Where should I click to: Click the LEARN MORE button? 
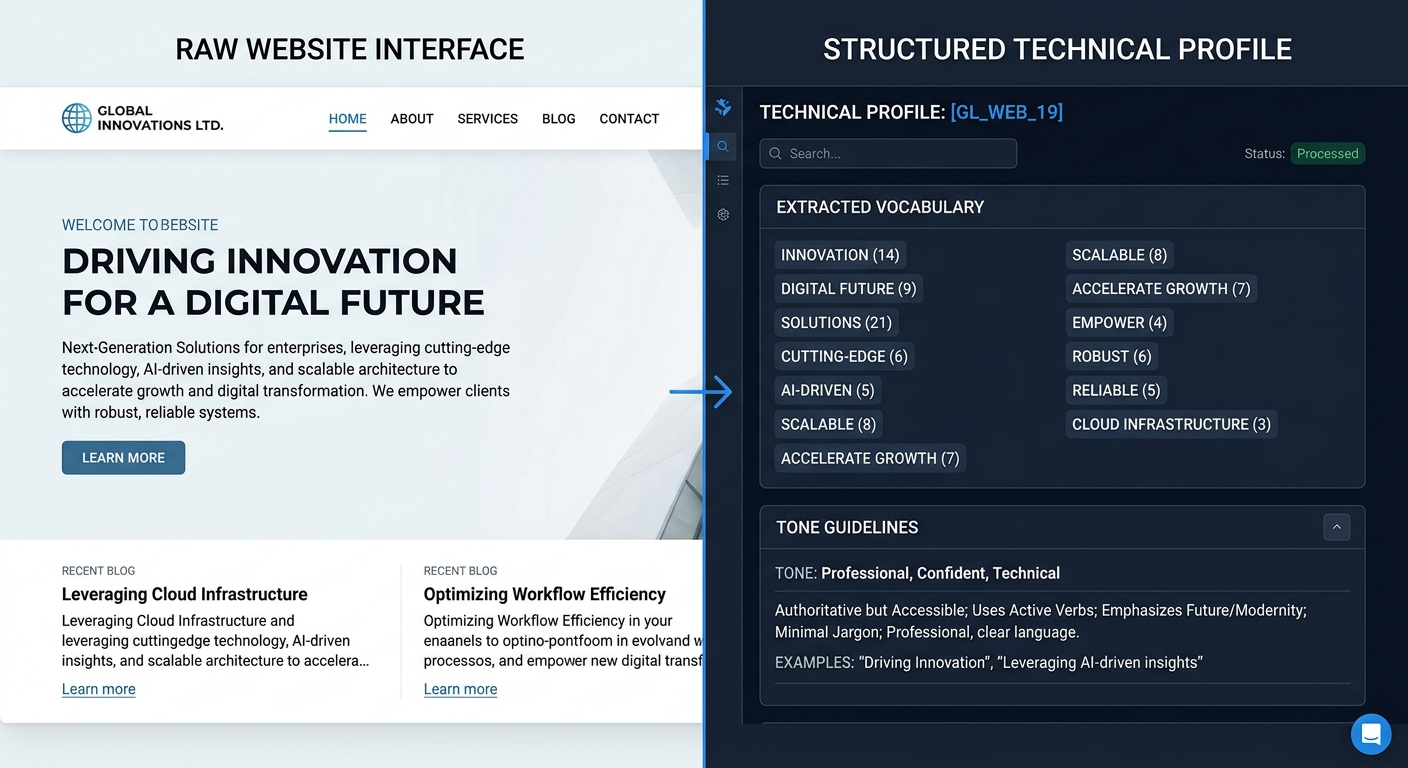coord(124,457)
